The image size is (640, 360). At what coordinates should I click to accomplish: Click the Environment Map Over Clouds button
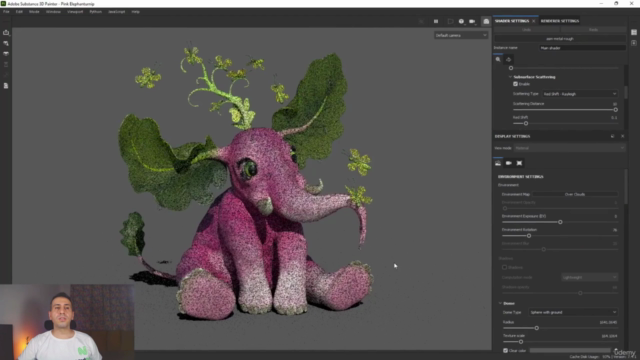[x=575, y=195]
